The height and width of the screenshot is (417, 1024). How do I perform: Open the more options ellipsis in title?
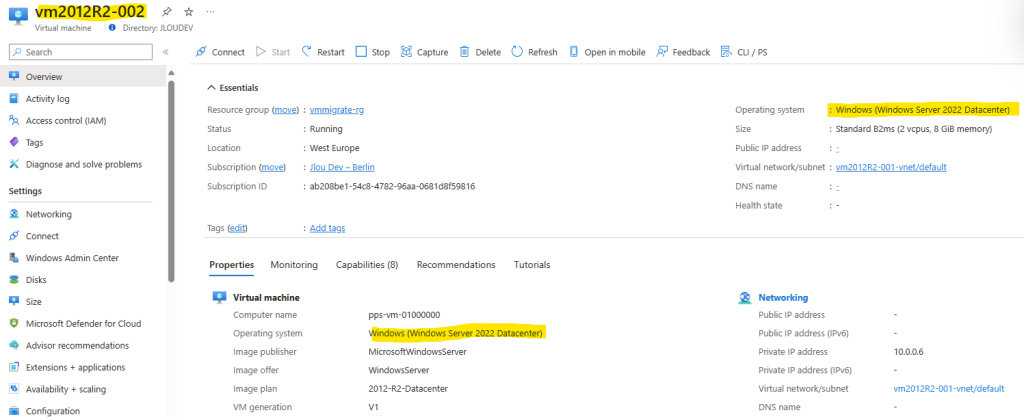point(210,12)
